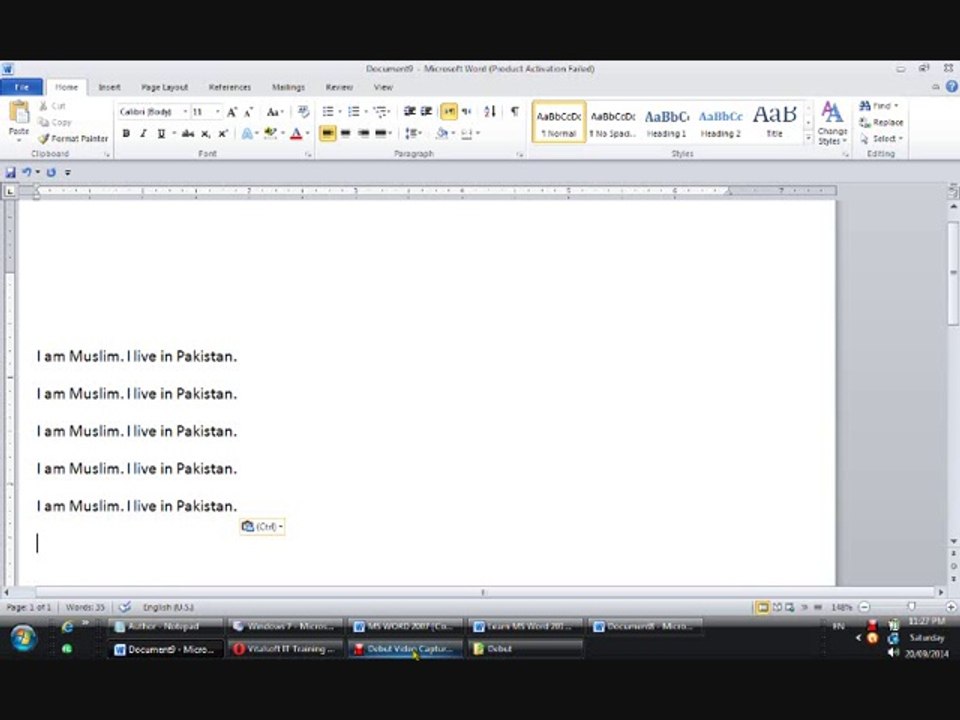Open Debut Video Capture taskbar window
960x720 pixels.
click(x=405, y=649)
